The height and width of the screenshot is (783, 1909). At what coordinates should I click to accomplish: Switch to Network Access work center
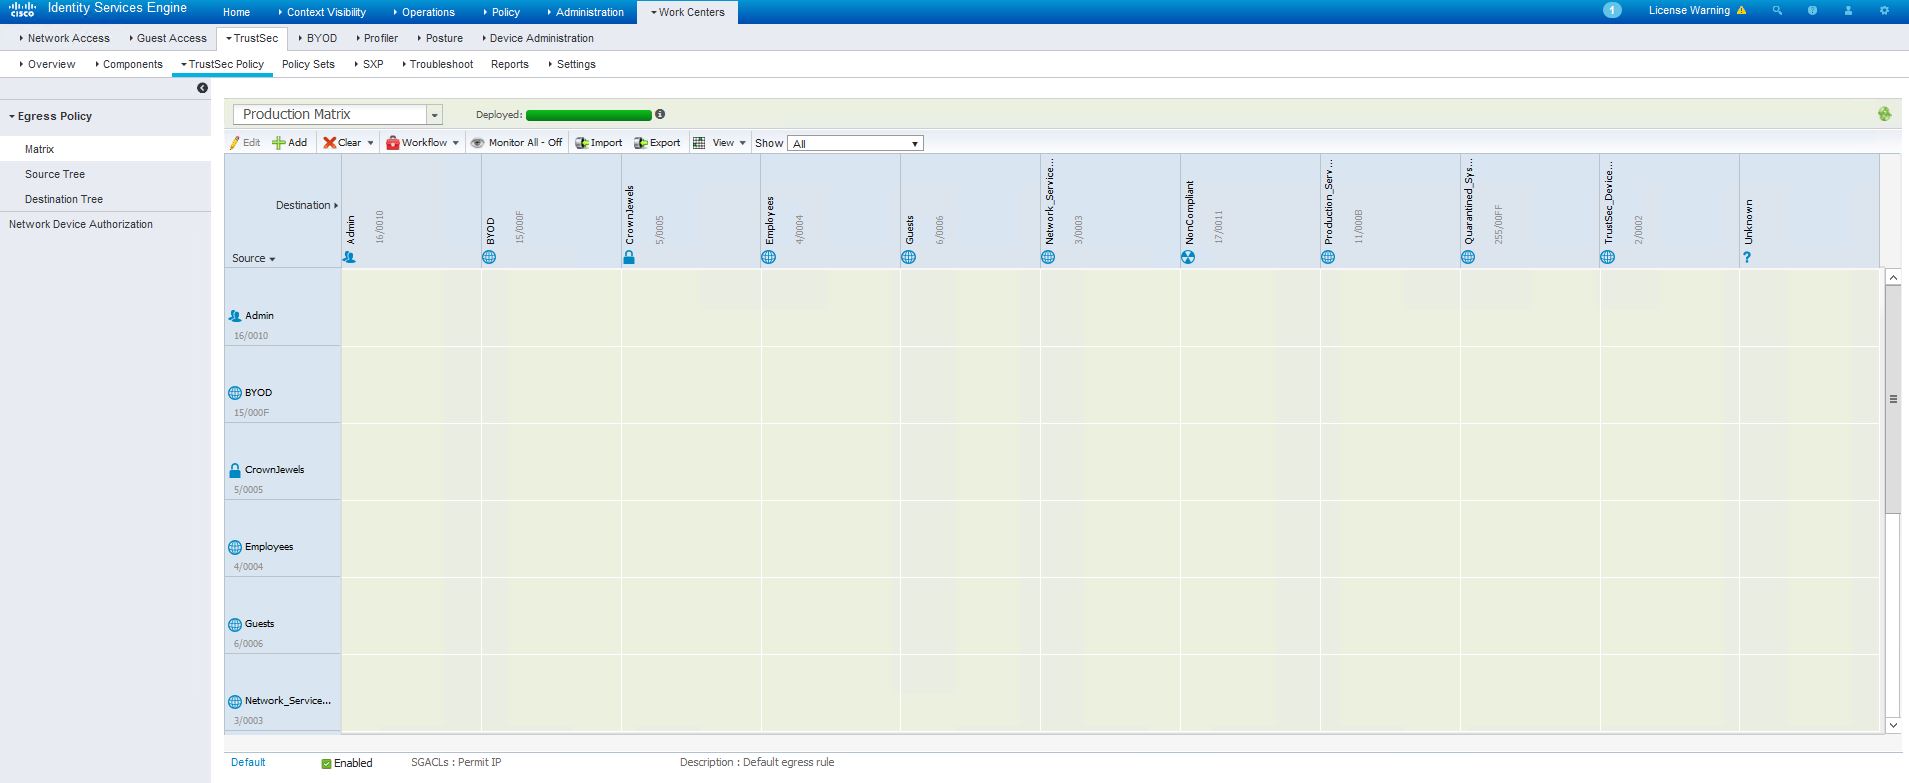[x=64, y=38]
